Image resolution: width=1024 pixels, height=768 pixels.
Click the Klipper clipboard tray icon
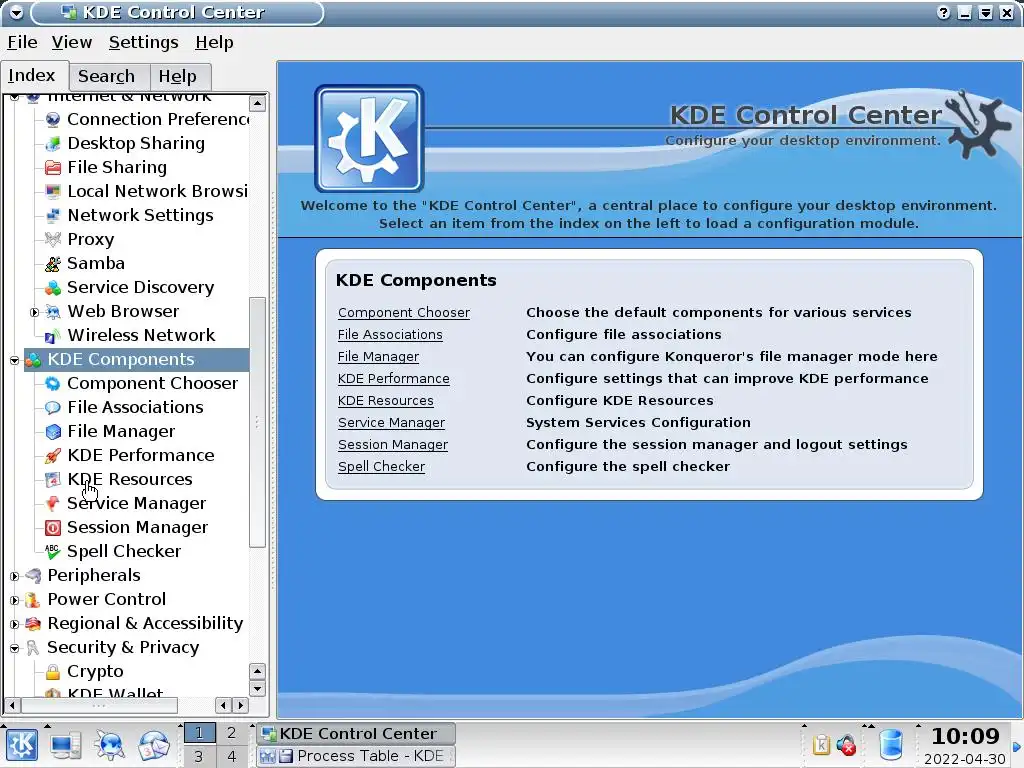822,744
